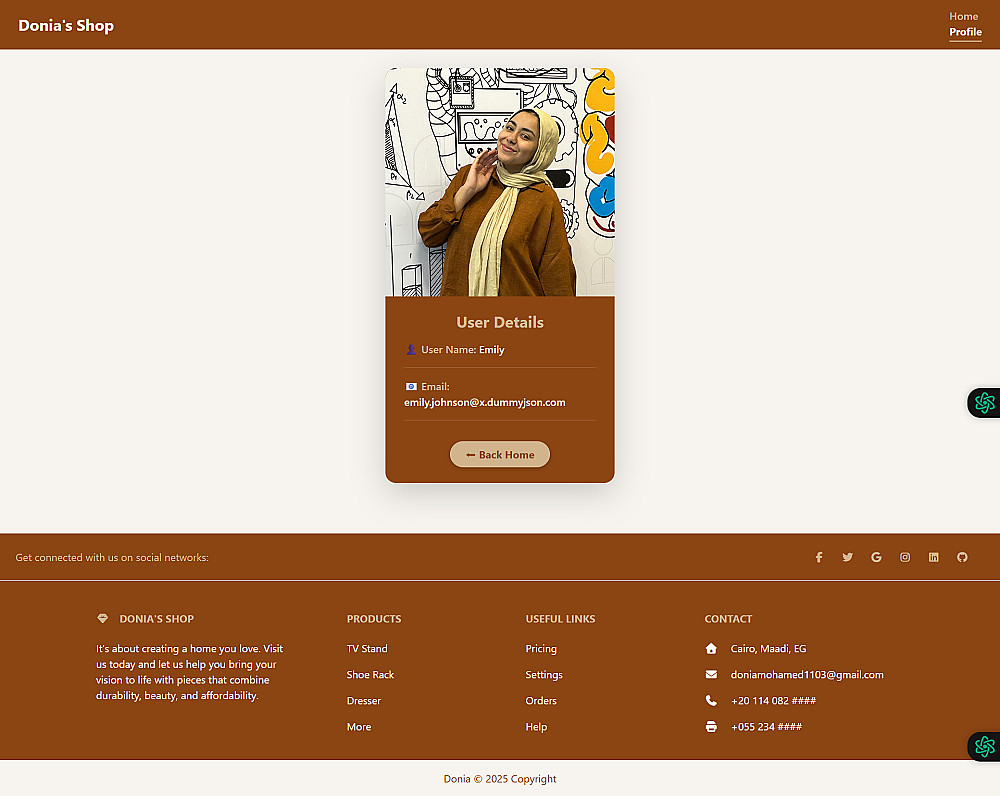Image resolution: width=1000 pixels, height=796 pixels.
Task: Open Donia's Shop brand logo
Action: click(x=66, y=26)
